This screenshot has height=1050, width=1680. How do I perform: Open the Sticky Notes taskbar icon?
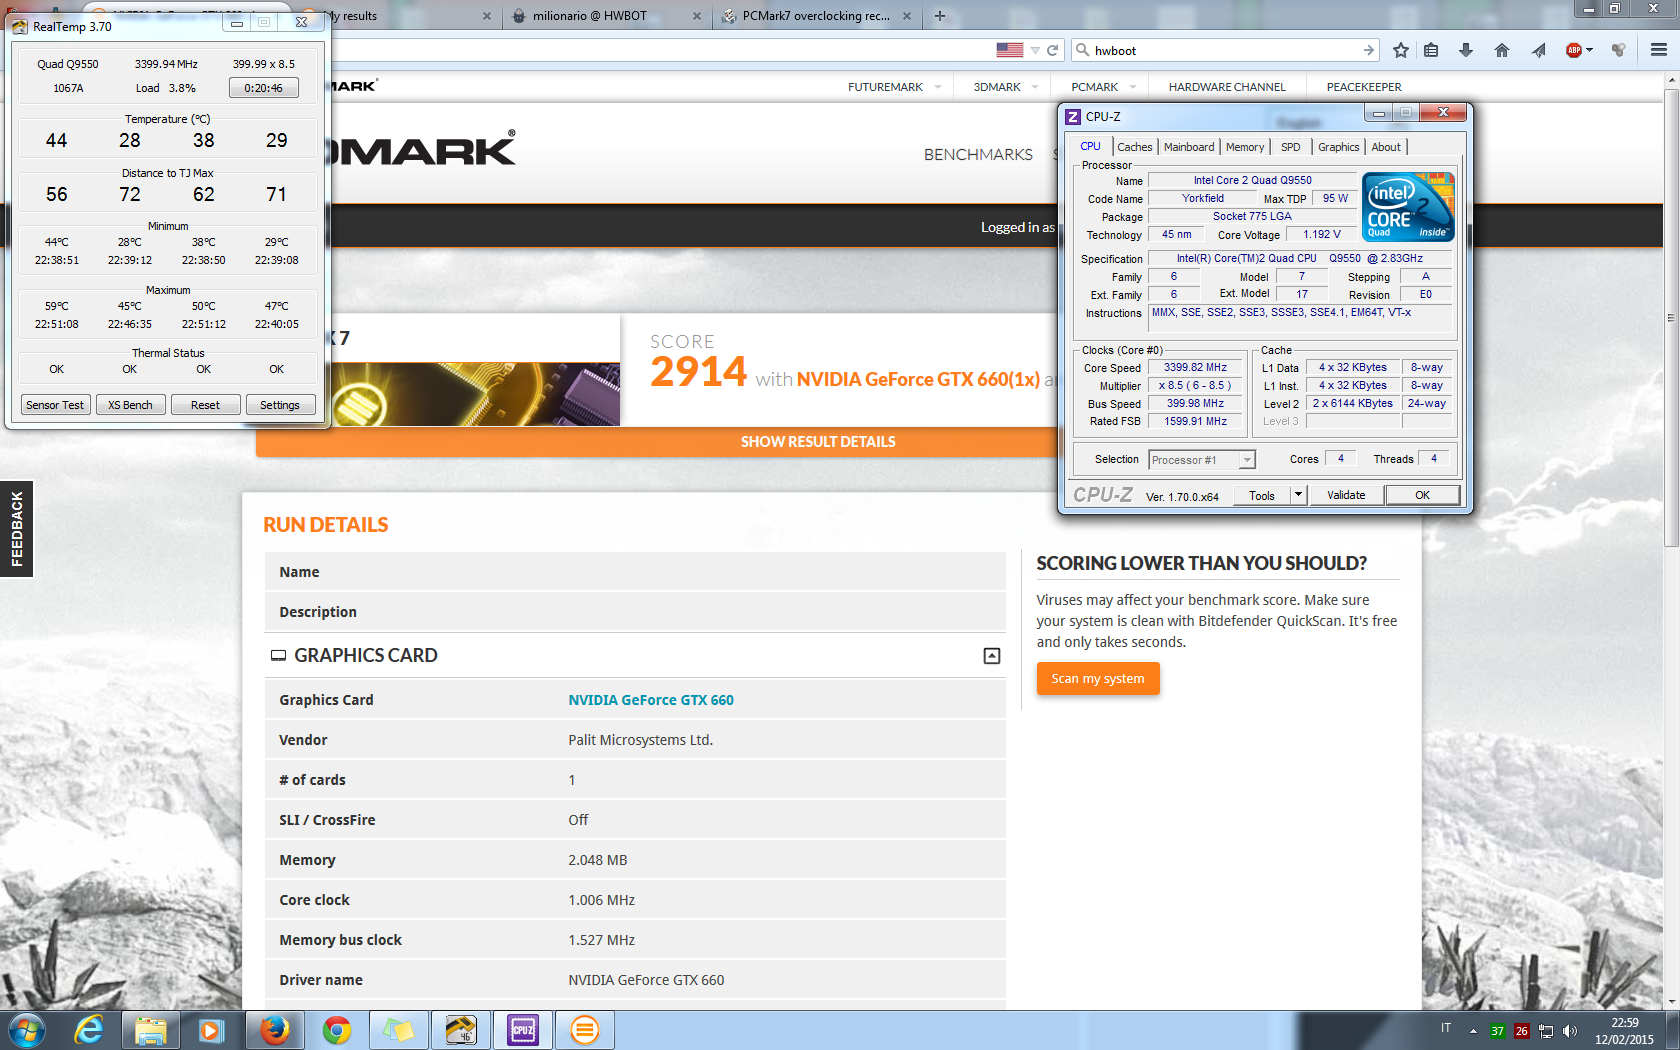(398, 1030)
